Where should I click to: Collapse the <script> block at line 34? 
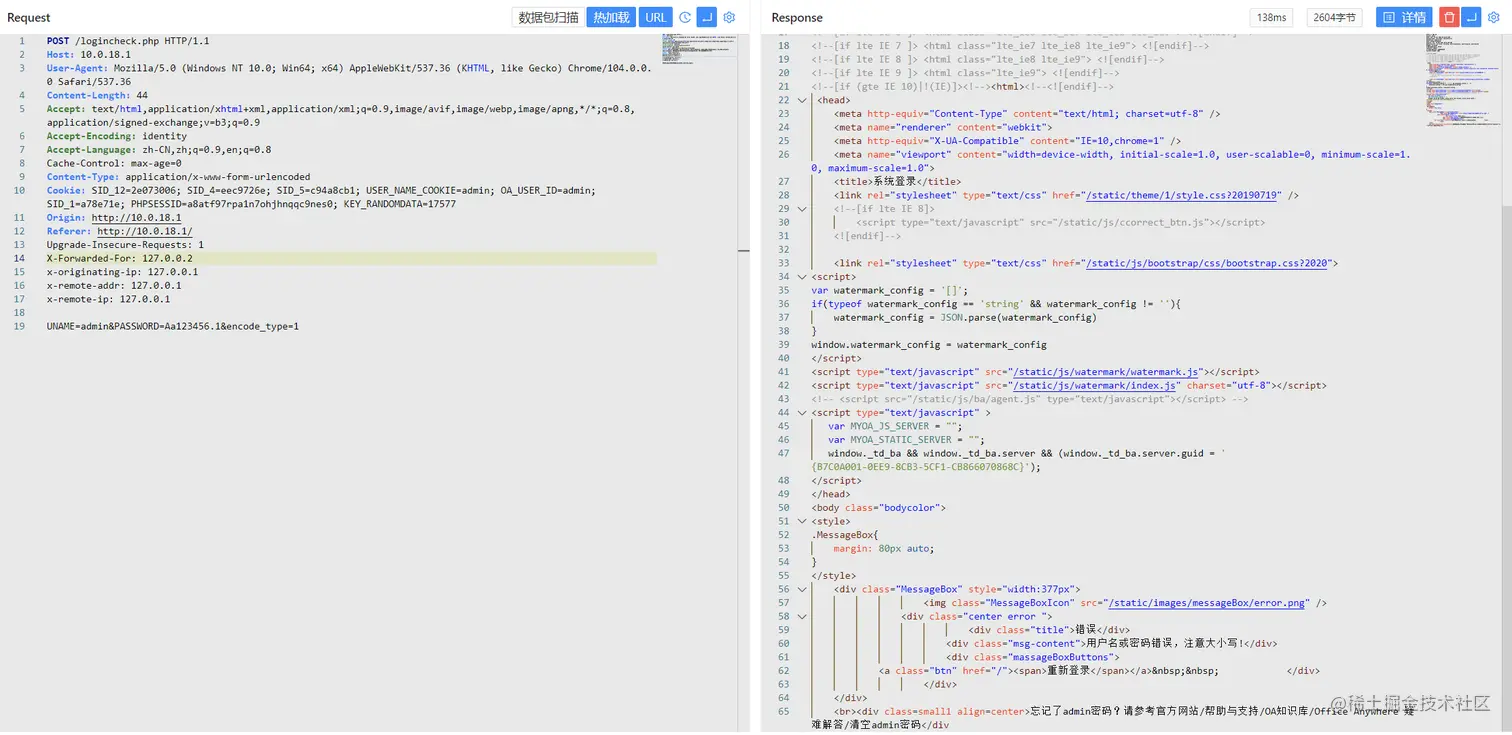click(801, 277)
